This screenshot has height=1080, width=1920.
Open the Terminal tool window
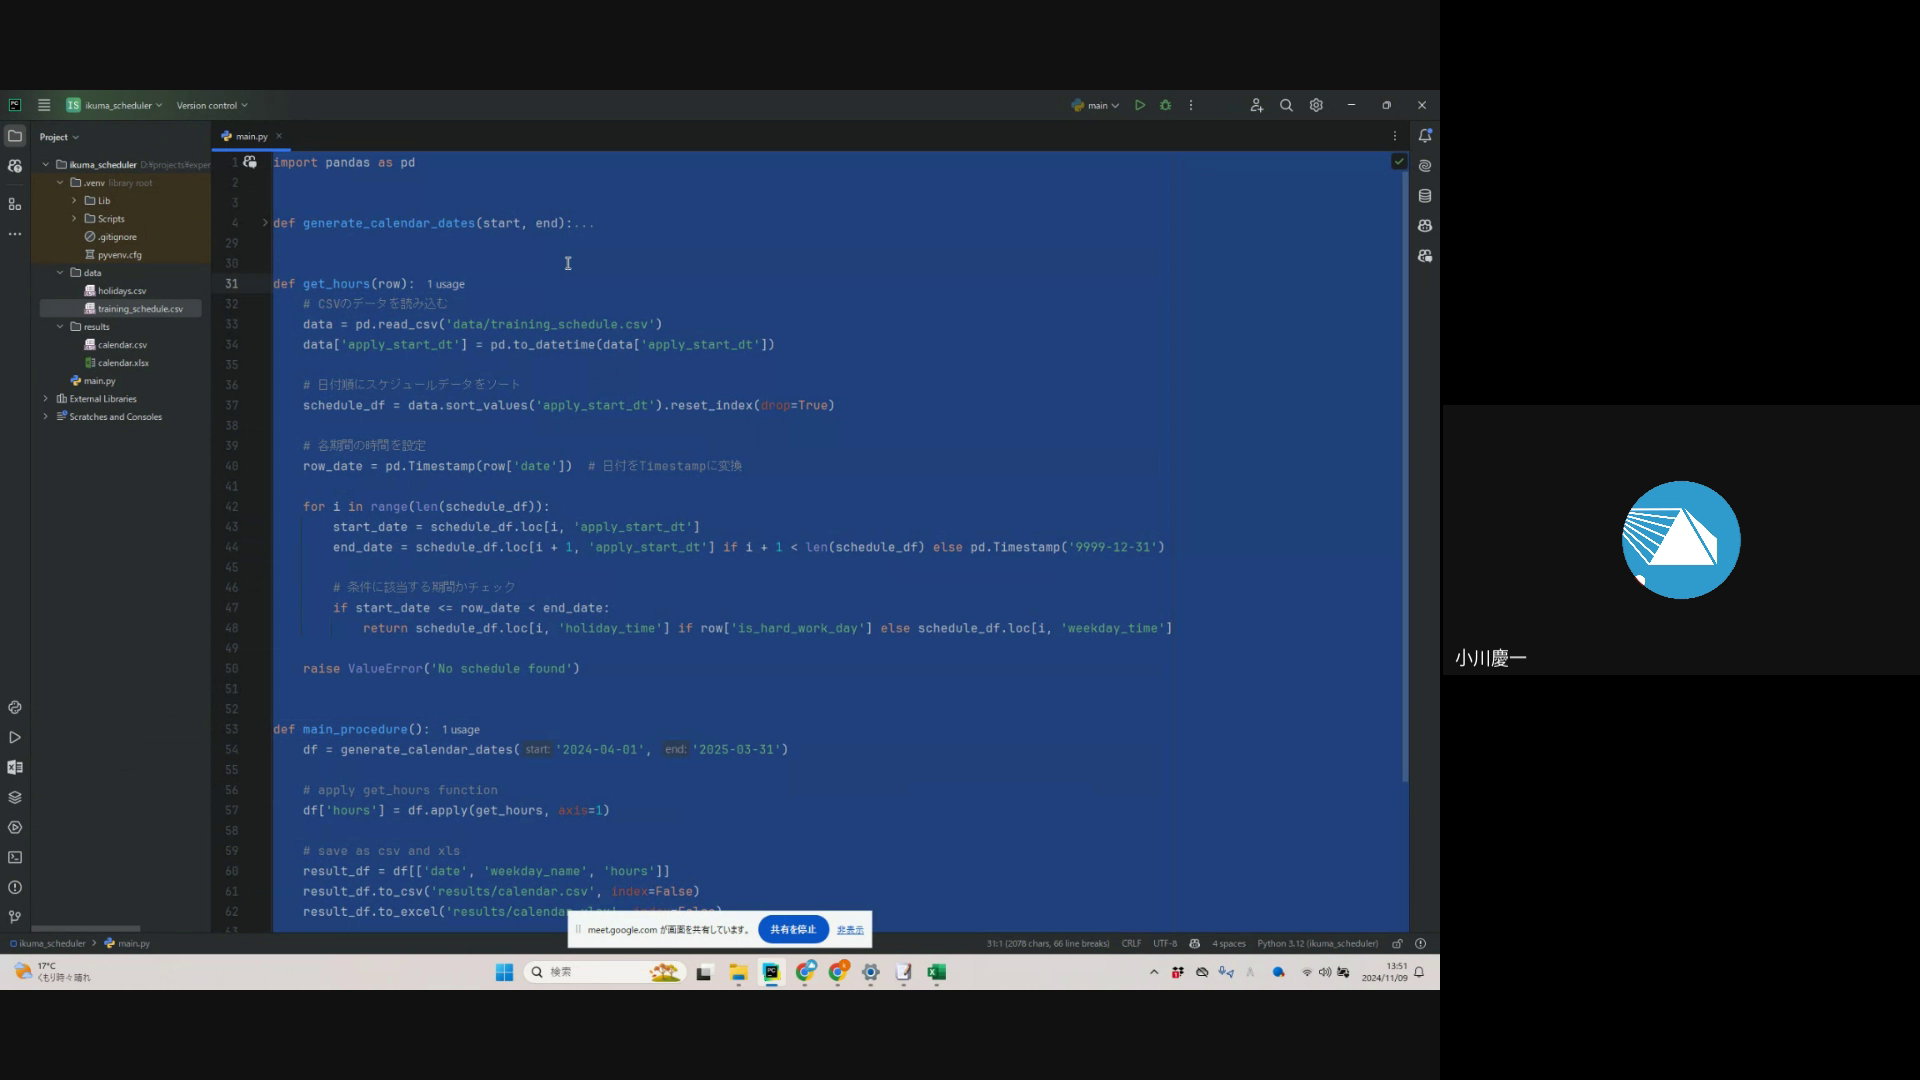15,857
